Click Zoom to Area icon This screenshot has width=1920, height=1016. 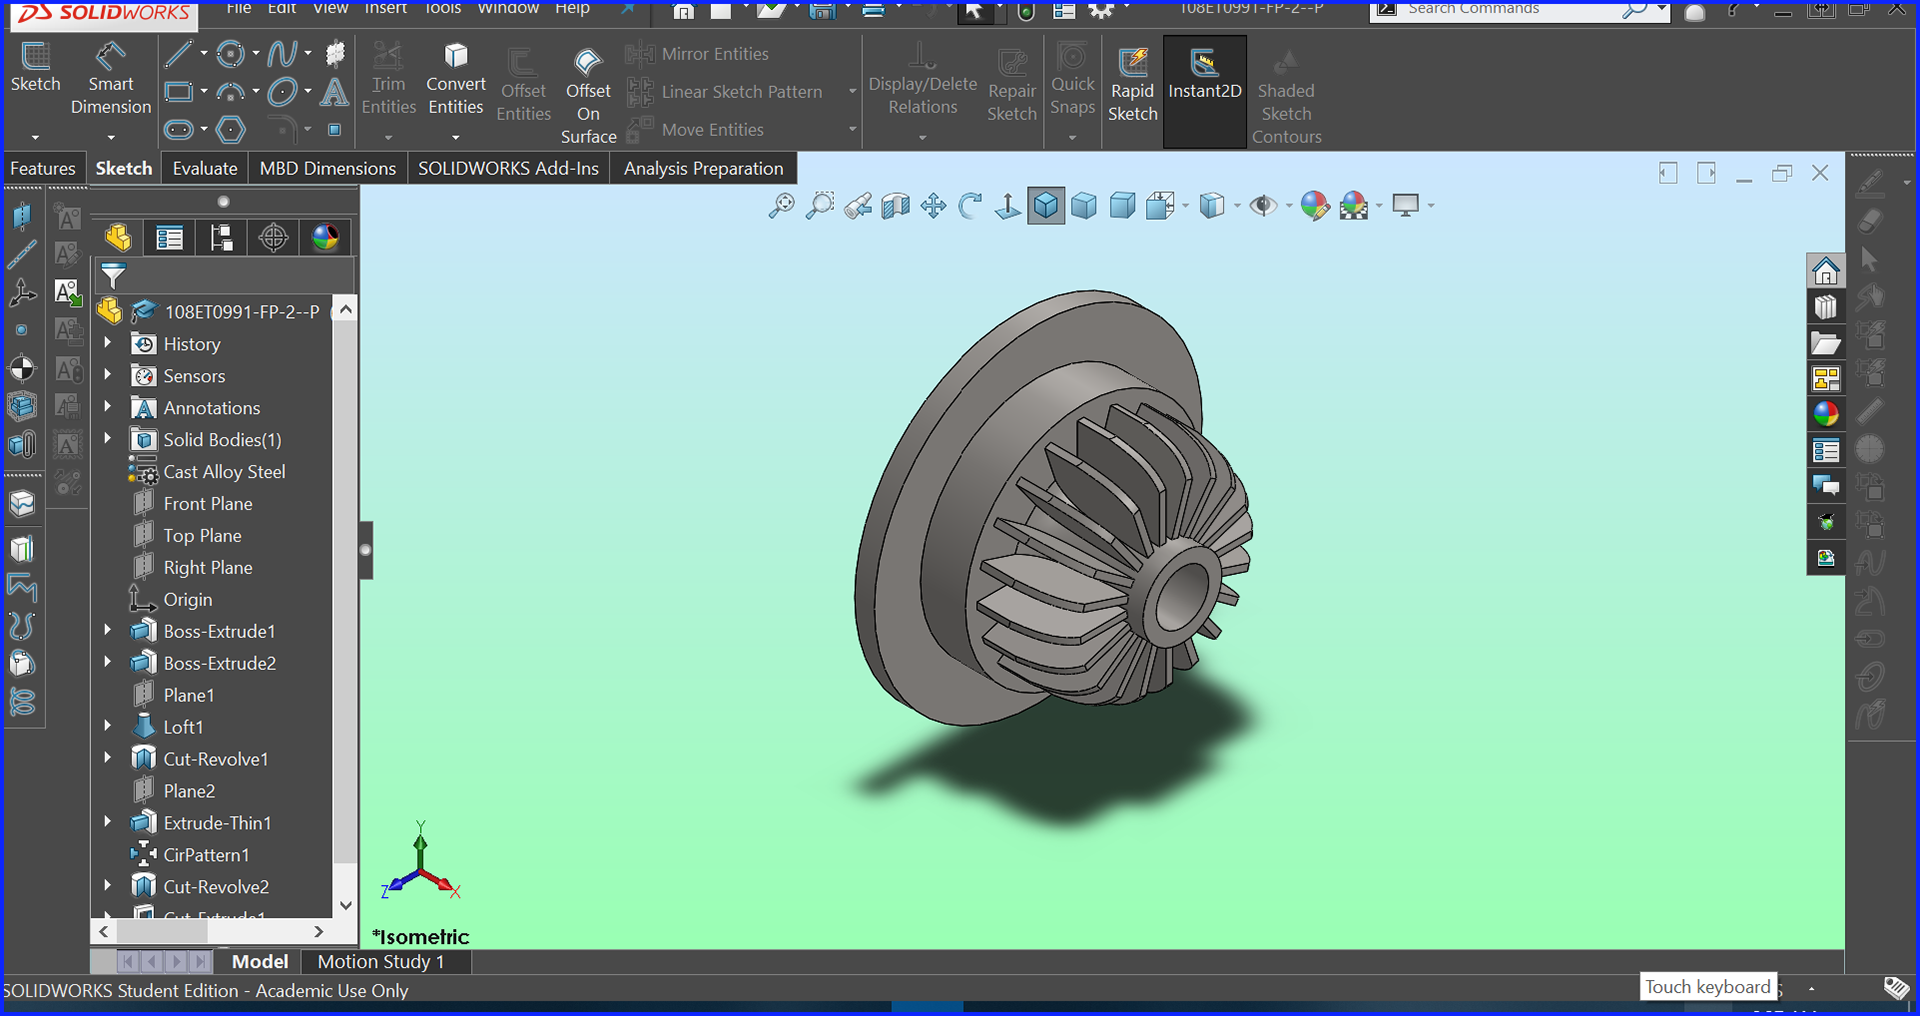click(820, 206)
